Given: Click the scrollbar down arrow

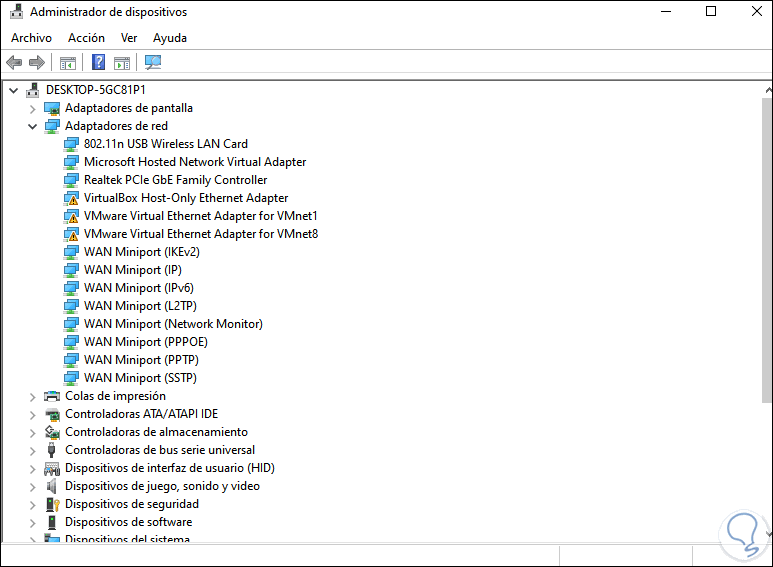Looking at the screenshot, I should pyautogui.click(x=768, y=534).
